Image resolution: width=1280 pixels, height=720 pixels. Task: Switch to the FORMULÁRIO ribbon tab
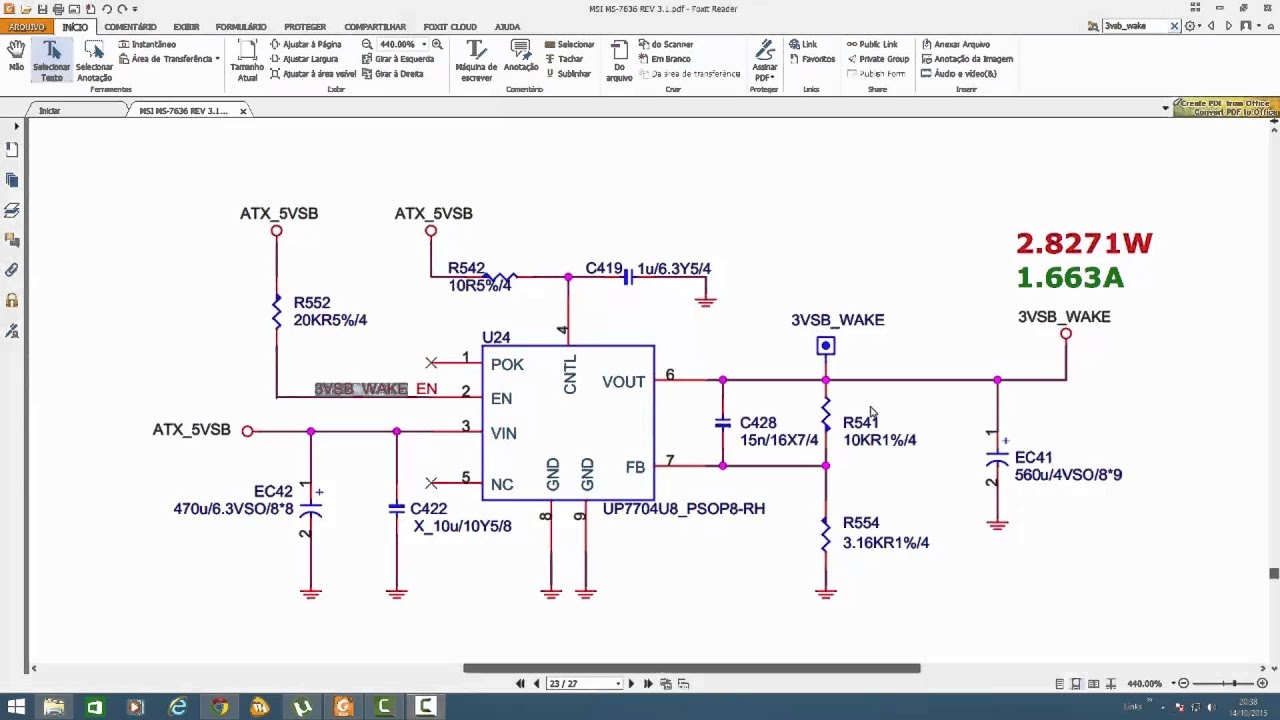pyautogui.click(x=241, y=27)
